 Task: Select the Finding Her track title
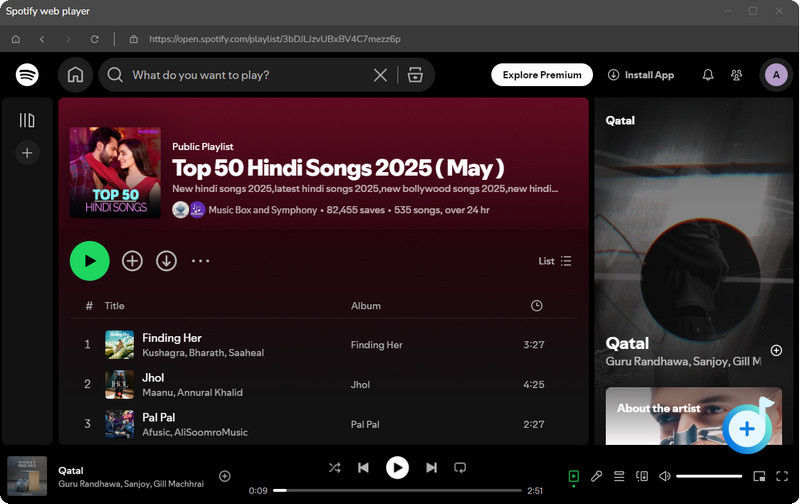[x=172, y=338]
